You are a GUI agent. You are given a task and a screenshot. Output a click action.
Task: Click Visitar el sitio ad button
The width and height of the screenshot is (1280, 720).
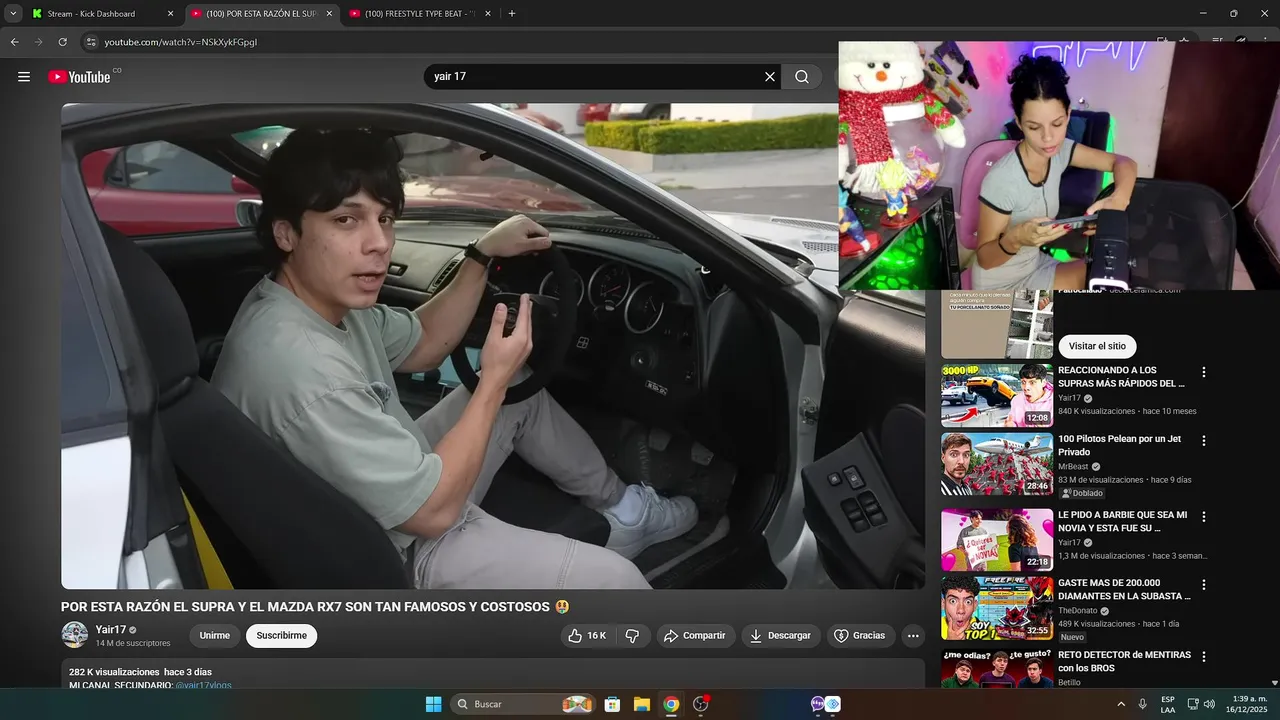coord(1097,346)
